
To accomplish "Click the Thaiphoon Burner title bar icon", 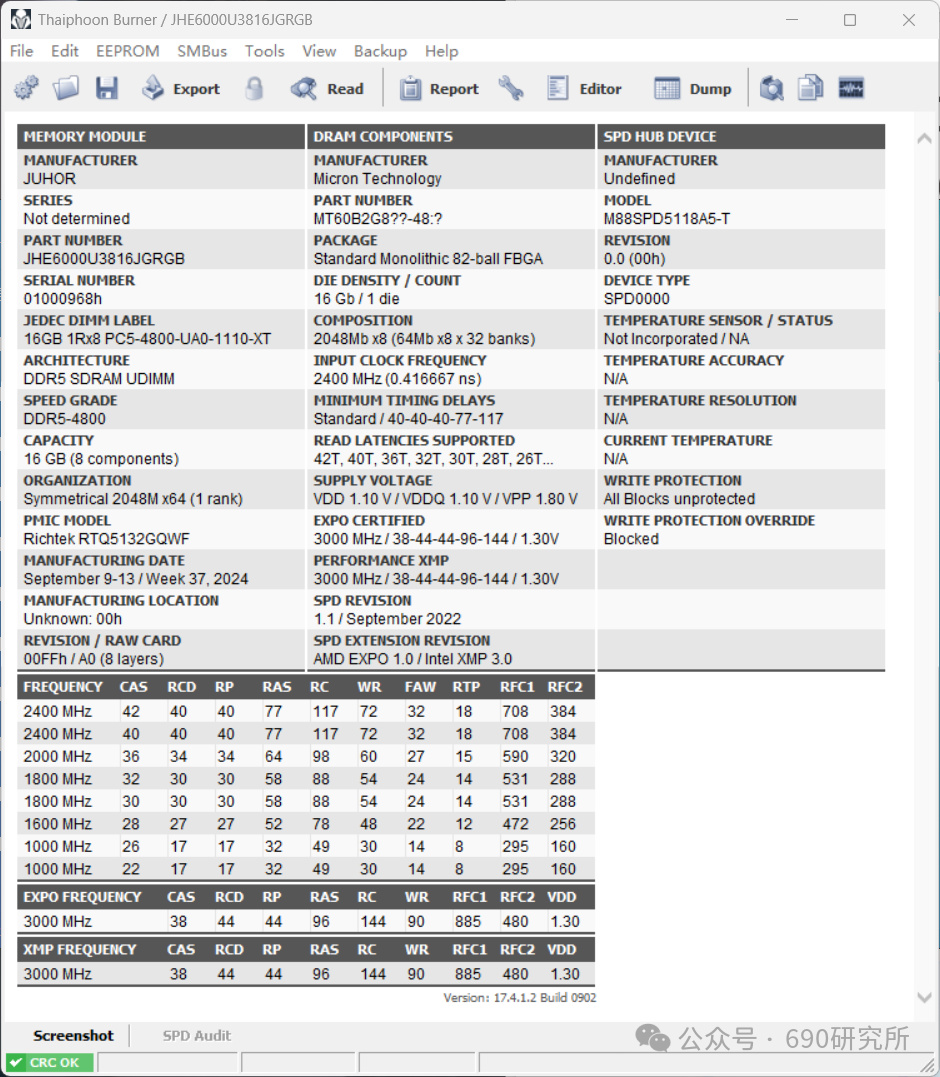I will click(x=21, y=19).
